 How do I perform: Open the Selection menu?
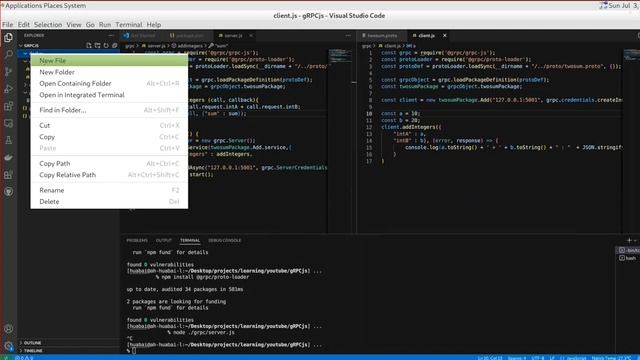click(x=48, y=24)
